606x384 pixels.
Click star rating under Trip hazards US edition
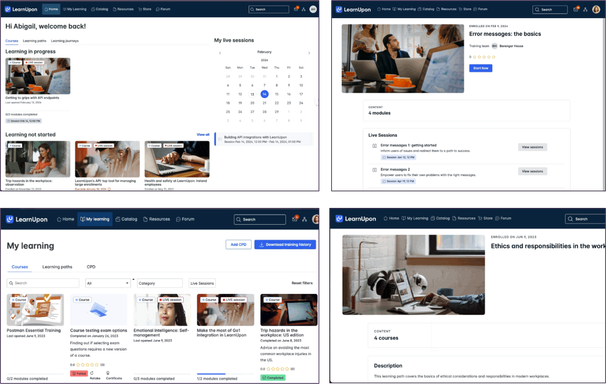pos(277,369)
